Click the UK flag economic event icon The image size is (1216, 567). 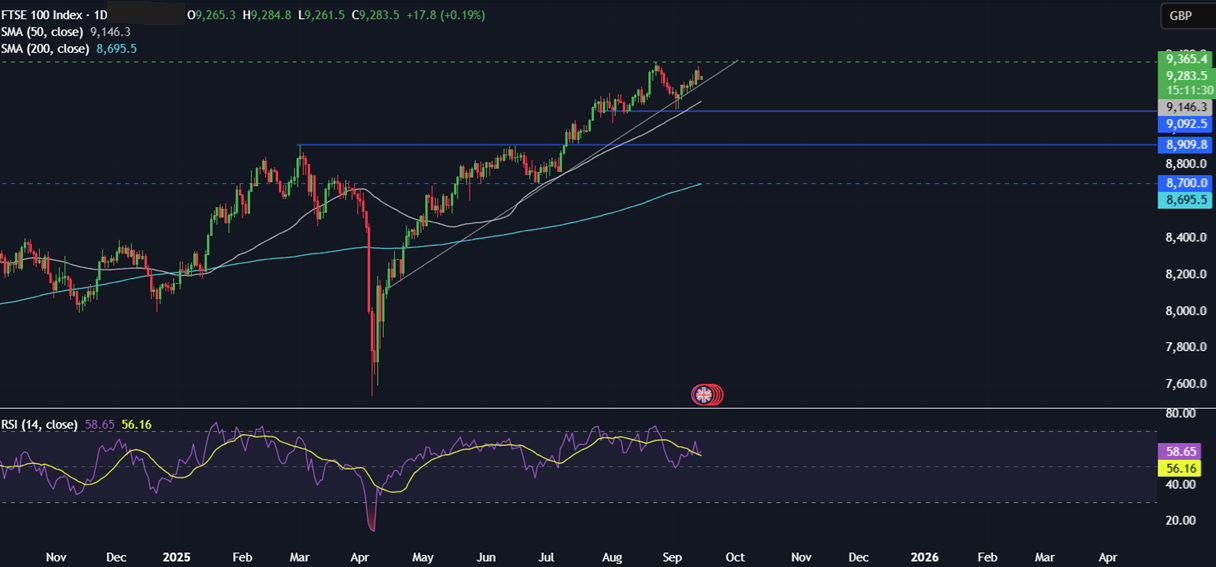(x=703, y=395)
